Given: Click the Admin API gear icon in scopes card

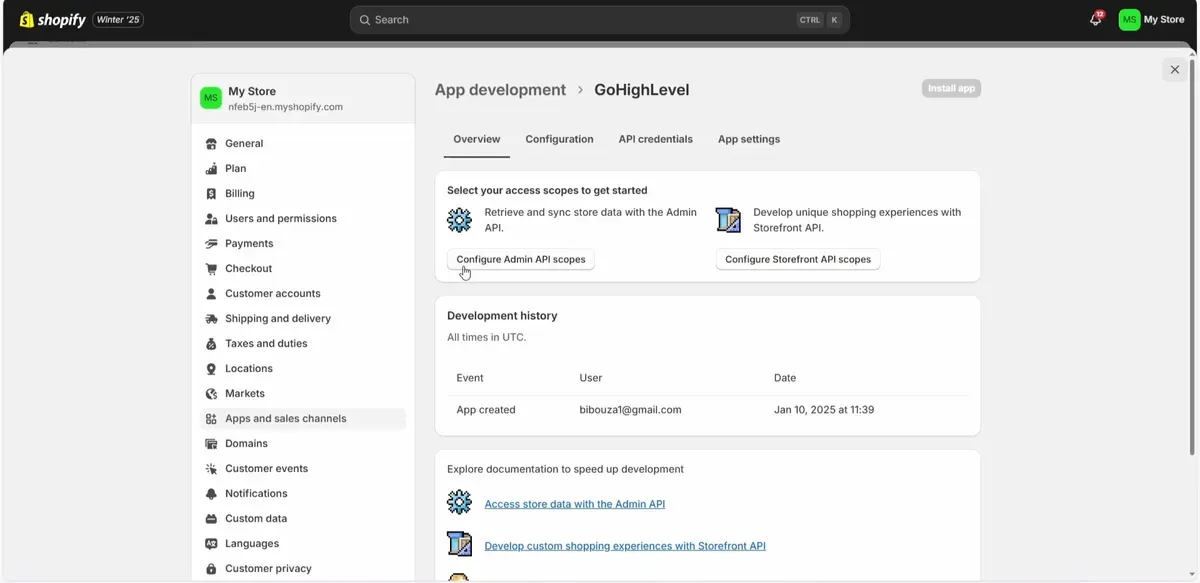Looking at the screenshot, I should 459,220.
